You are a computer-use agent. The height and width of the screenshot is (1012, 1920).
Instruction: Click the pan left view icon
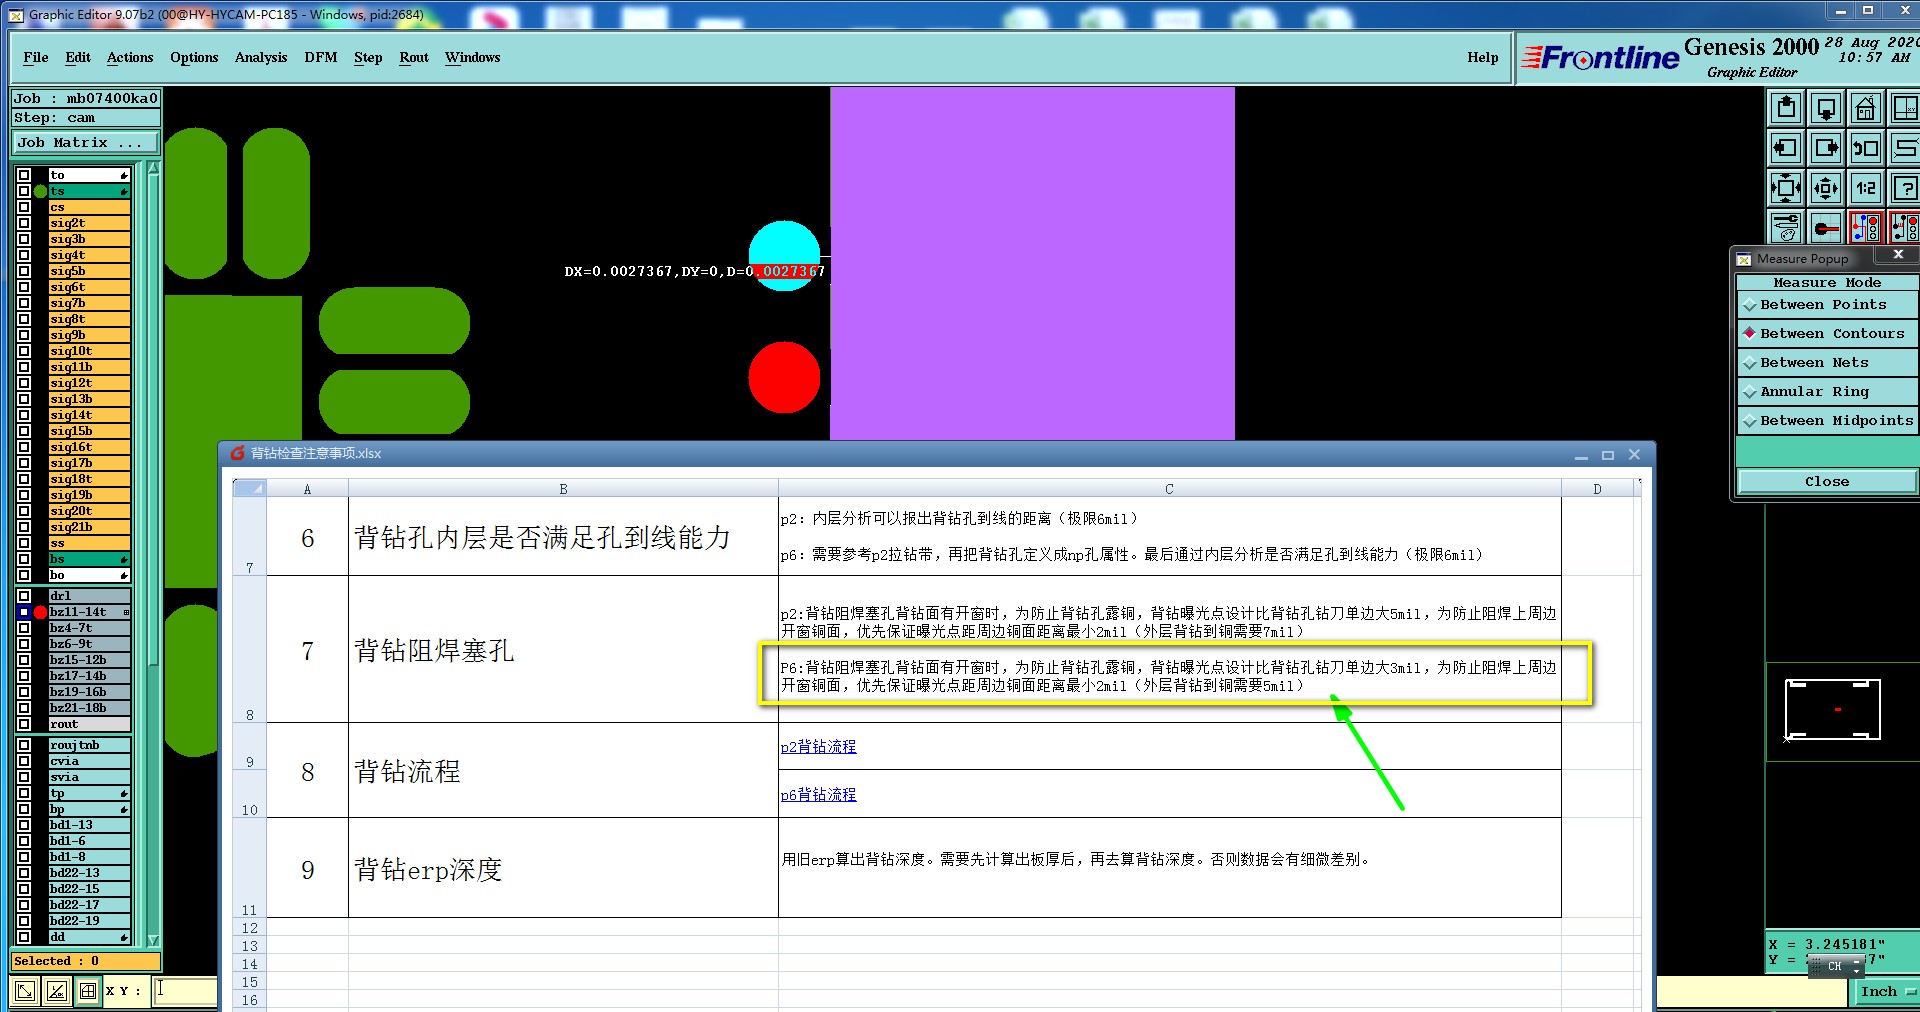[1786, 148]
